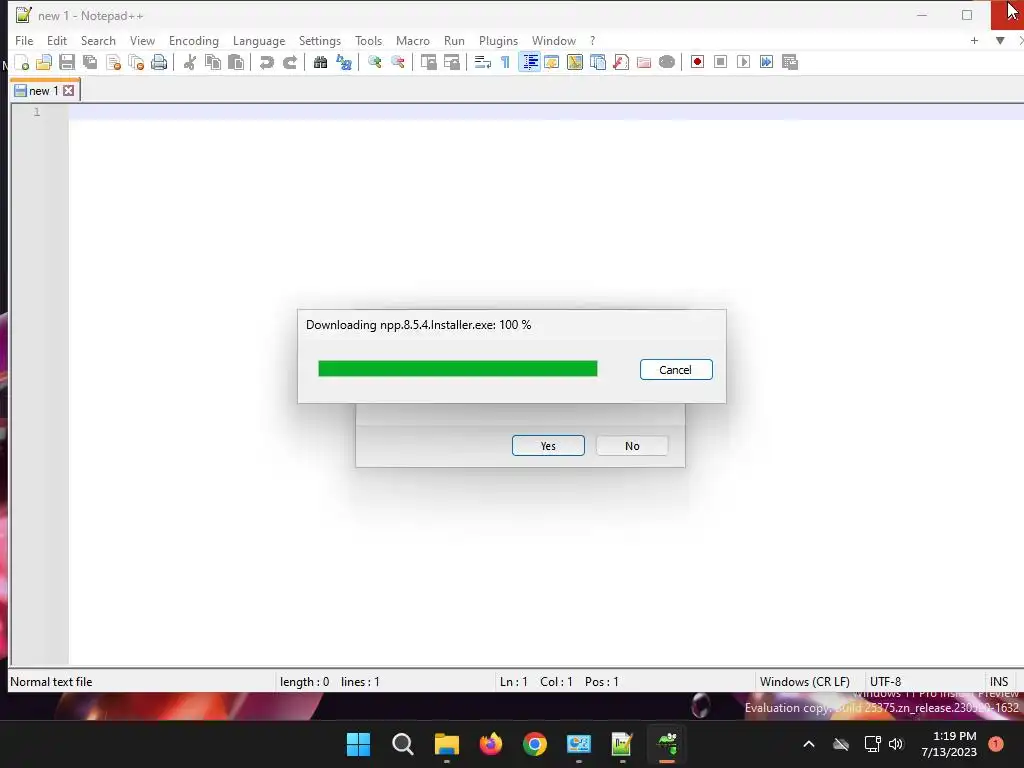Image resolution: width=1024 pixels, height=768 pixels.
Task: Save the current file via toolbar
Action: (67, 62)
